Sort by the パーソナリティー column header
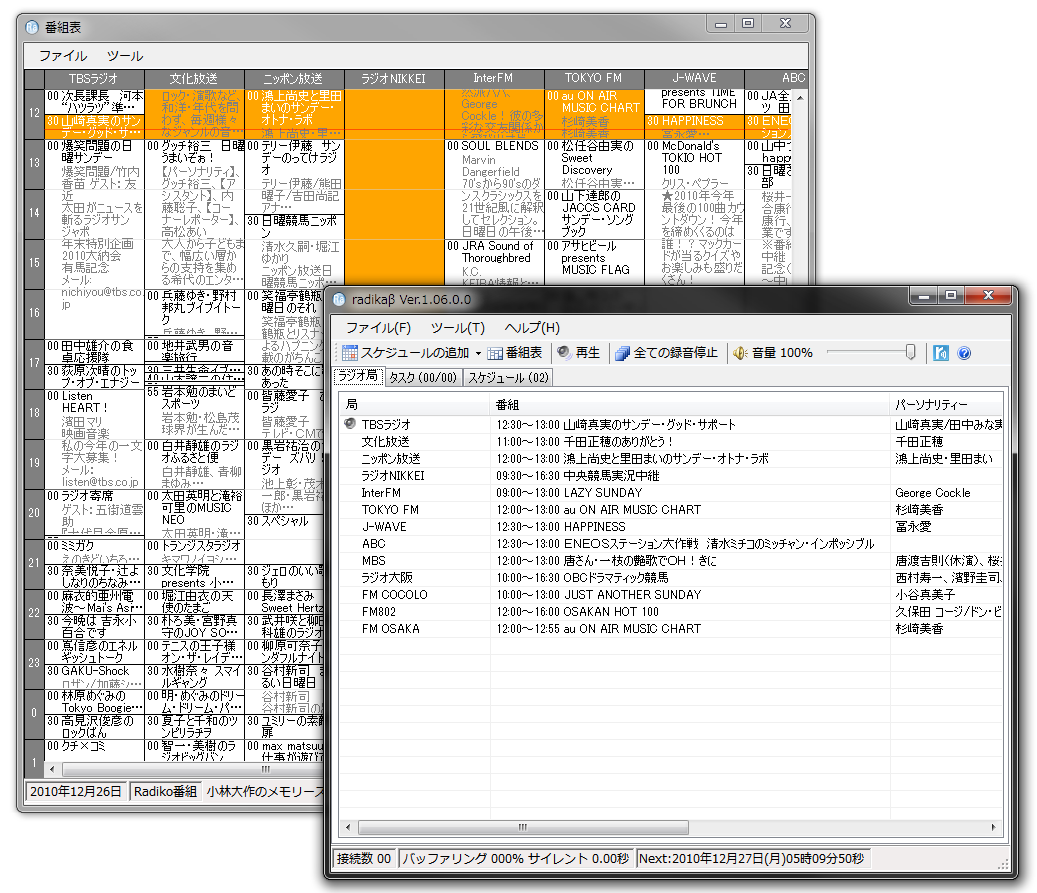The width and height of the screenshot is (1037, 893). click(x=946, y=404)
